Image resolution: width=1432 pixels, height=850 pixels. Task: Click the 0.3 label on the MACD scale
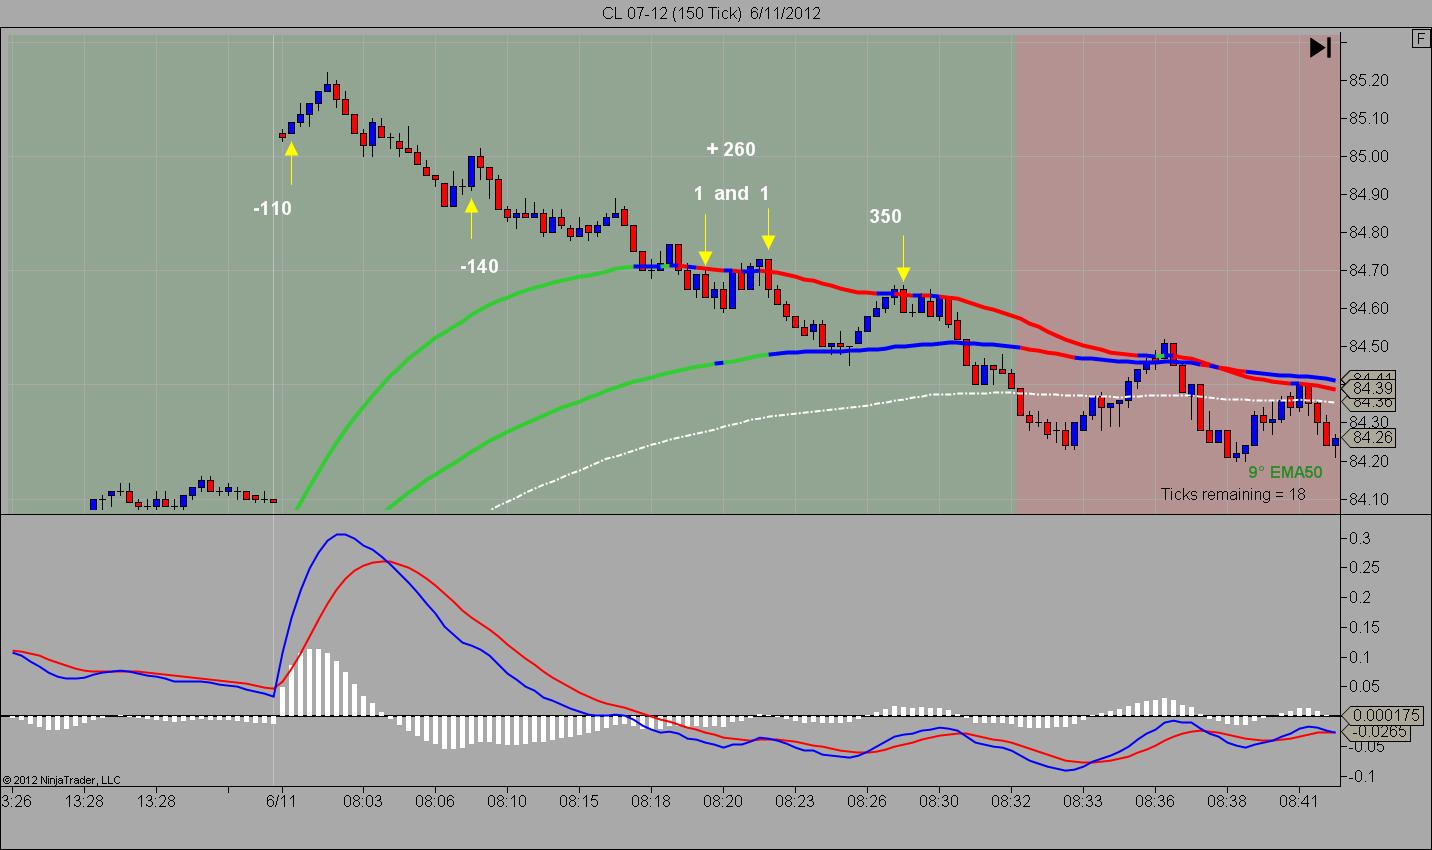(1360, 538)
